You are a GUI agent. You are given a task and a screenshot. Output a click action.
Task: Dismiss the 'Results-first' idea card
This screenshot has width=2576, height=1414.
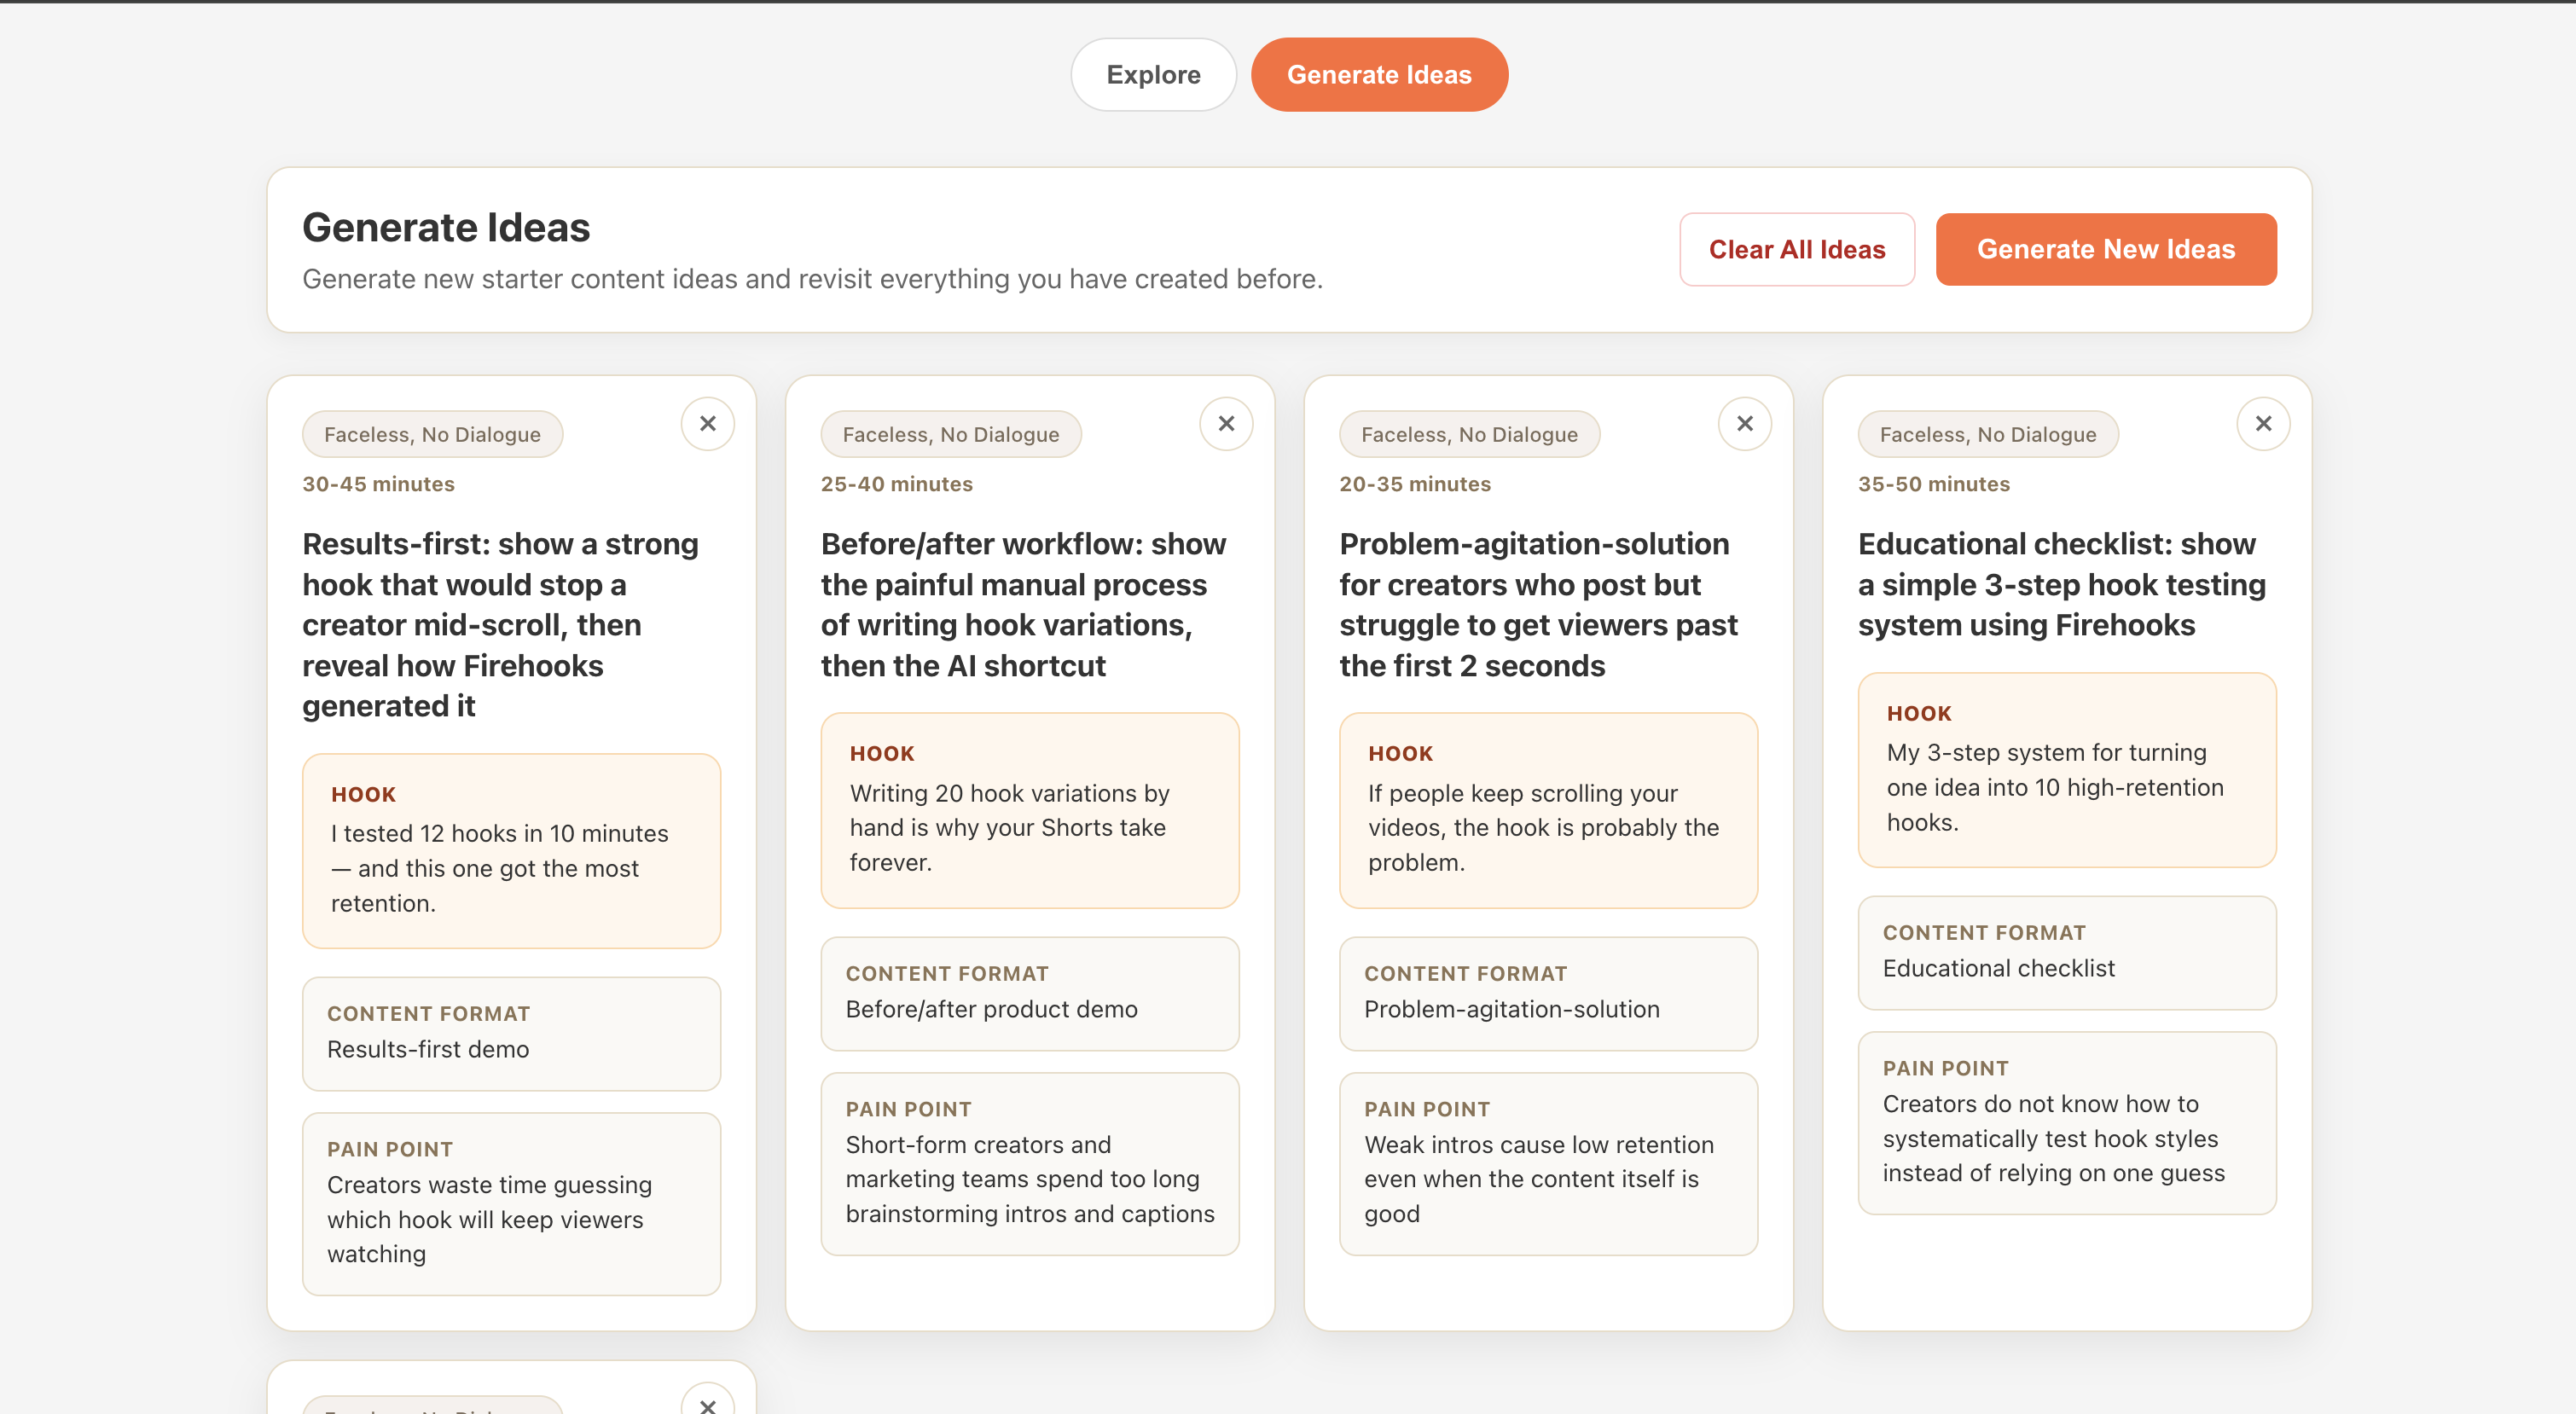point(707,424)
